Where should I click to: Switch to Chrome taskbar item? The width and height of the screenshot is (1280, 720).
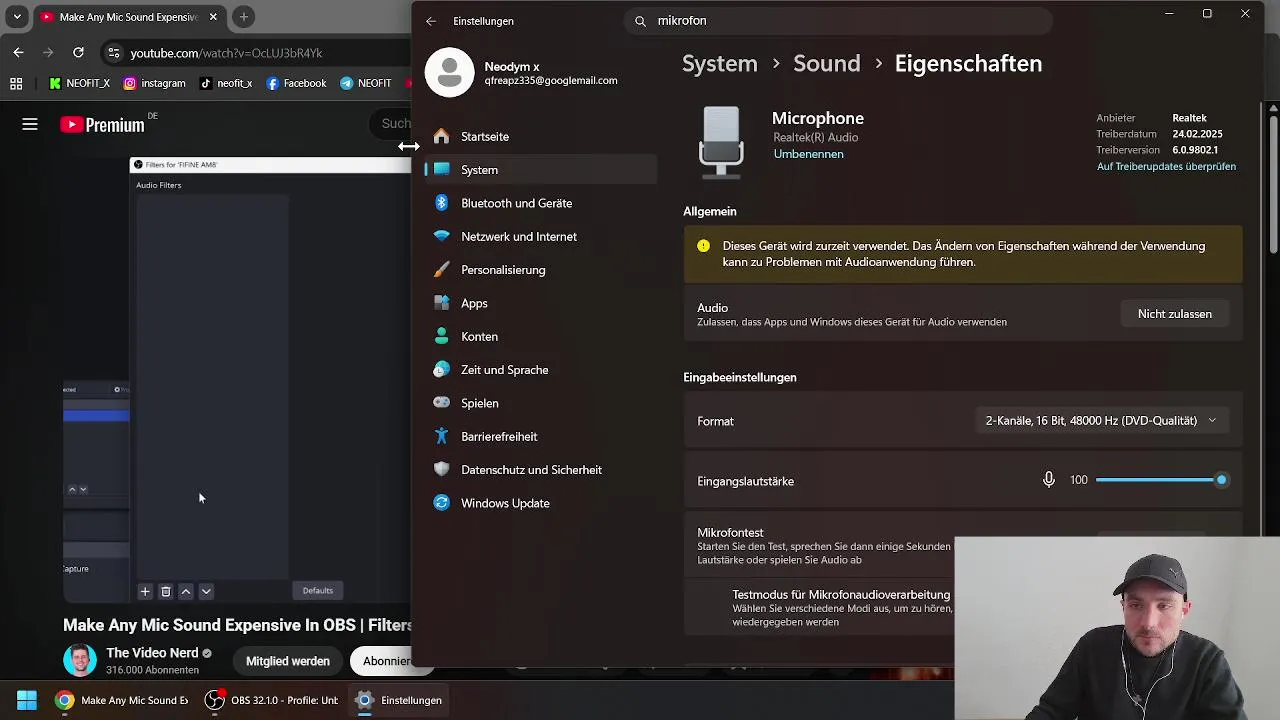122,700
